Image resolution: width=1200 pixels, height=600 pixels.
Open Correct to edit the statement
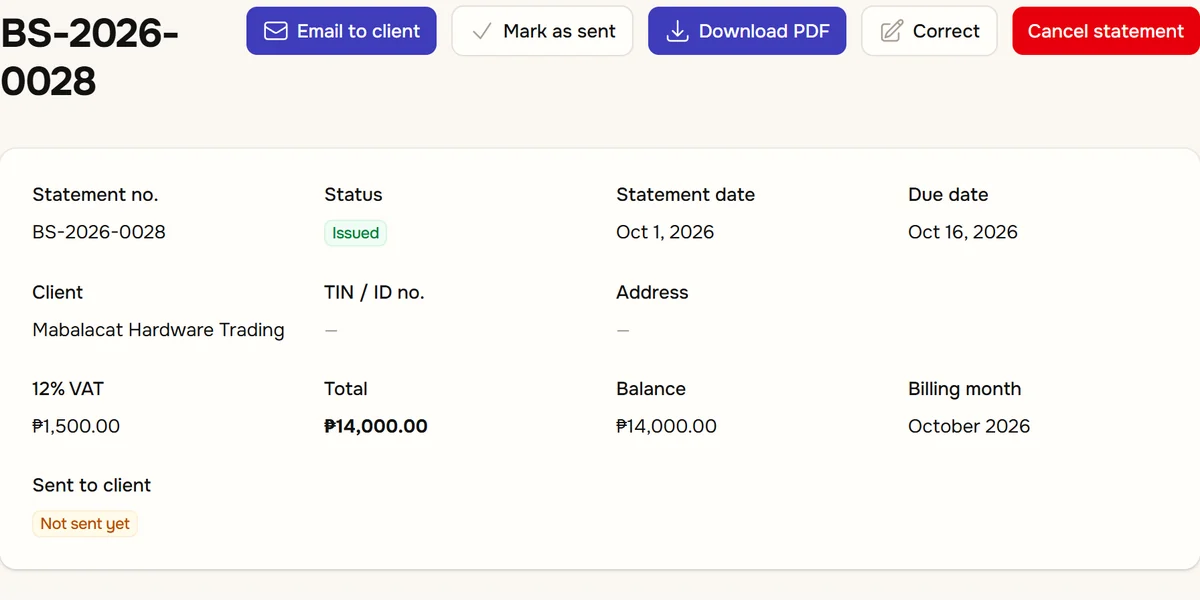[929, 31]
